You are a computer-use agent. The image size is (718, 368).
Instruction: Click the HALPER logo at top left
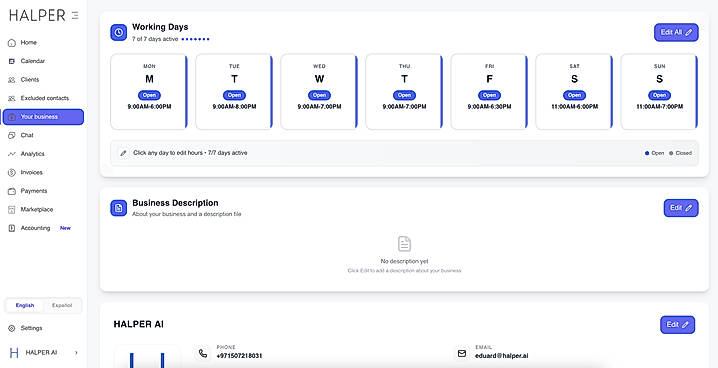click(37, 16)
